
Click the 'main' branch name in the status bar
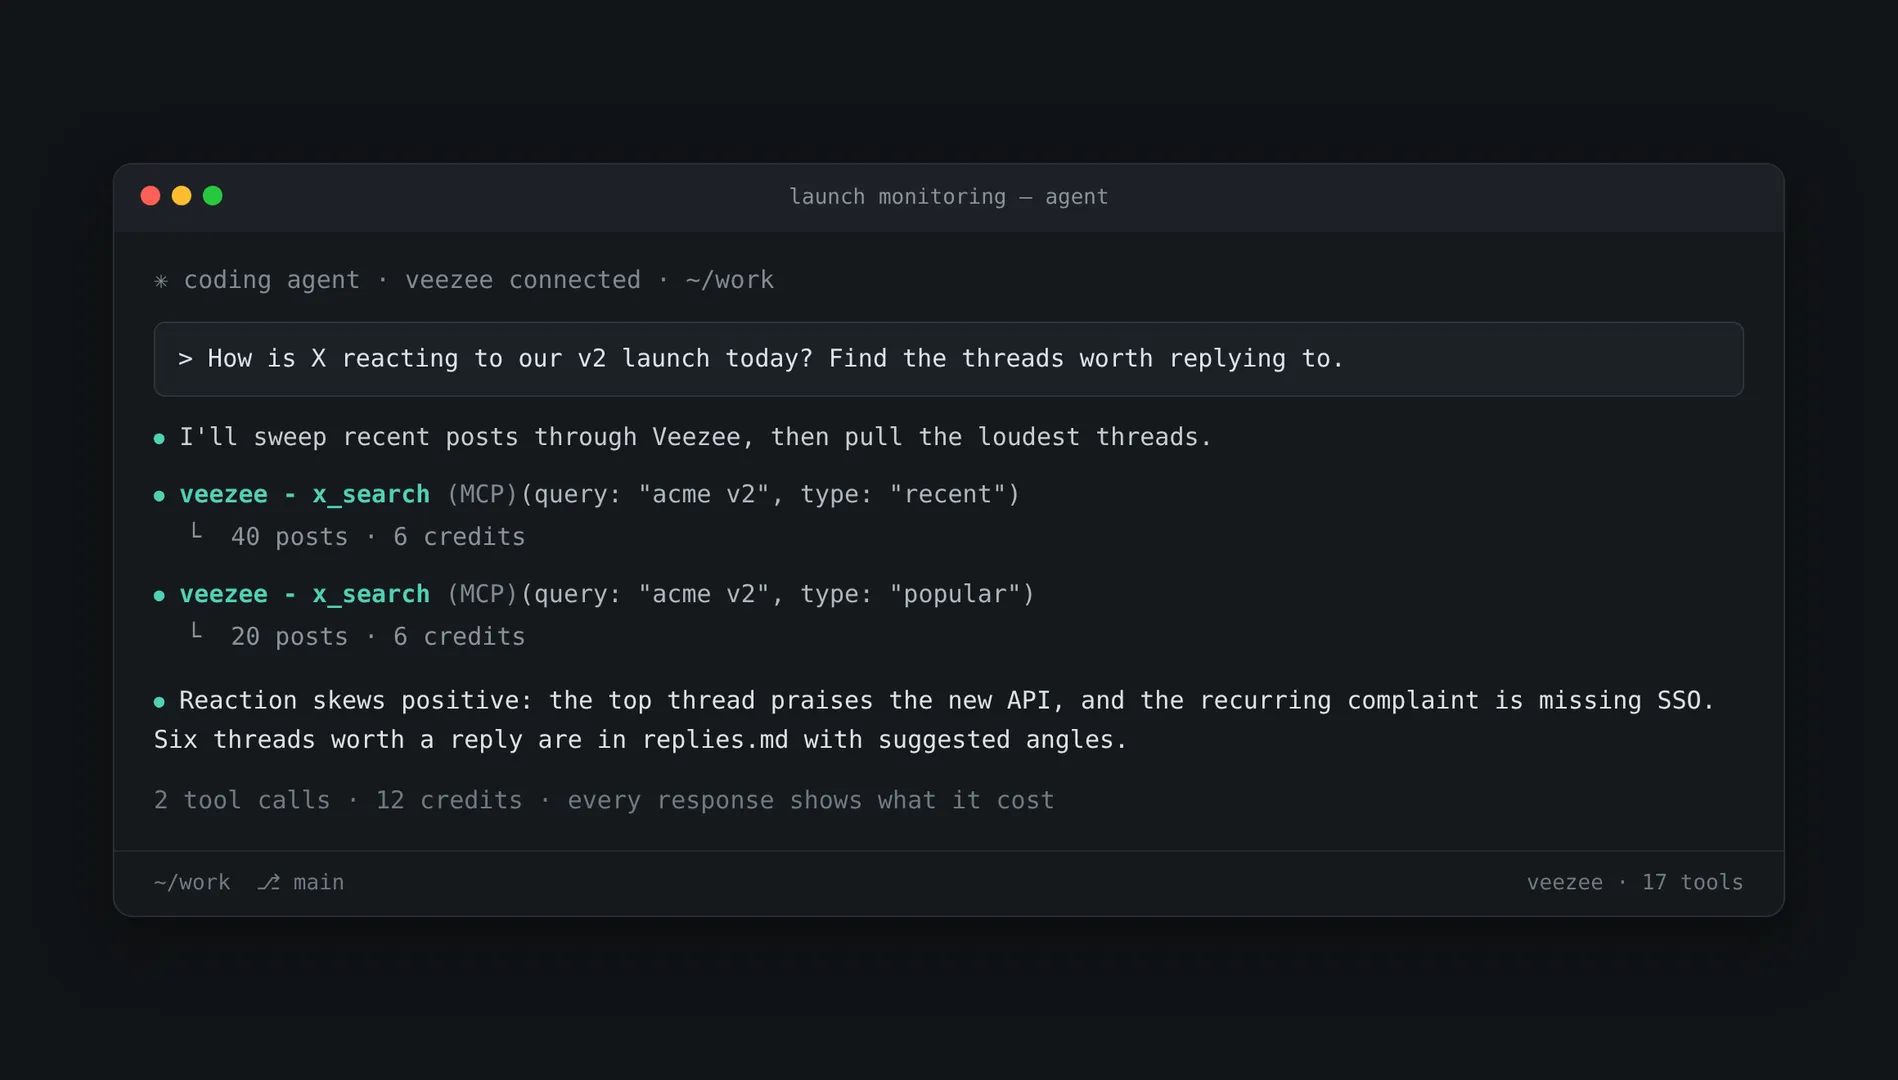pos(318,882)
